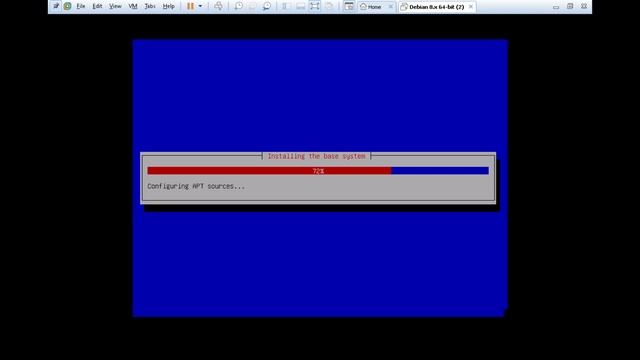Open the Tabs menu
This screenshot has width=640, height=360.
coord(150,7)
